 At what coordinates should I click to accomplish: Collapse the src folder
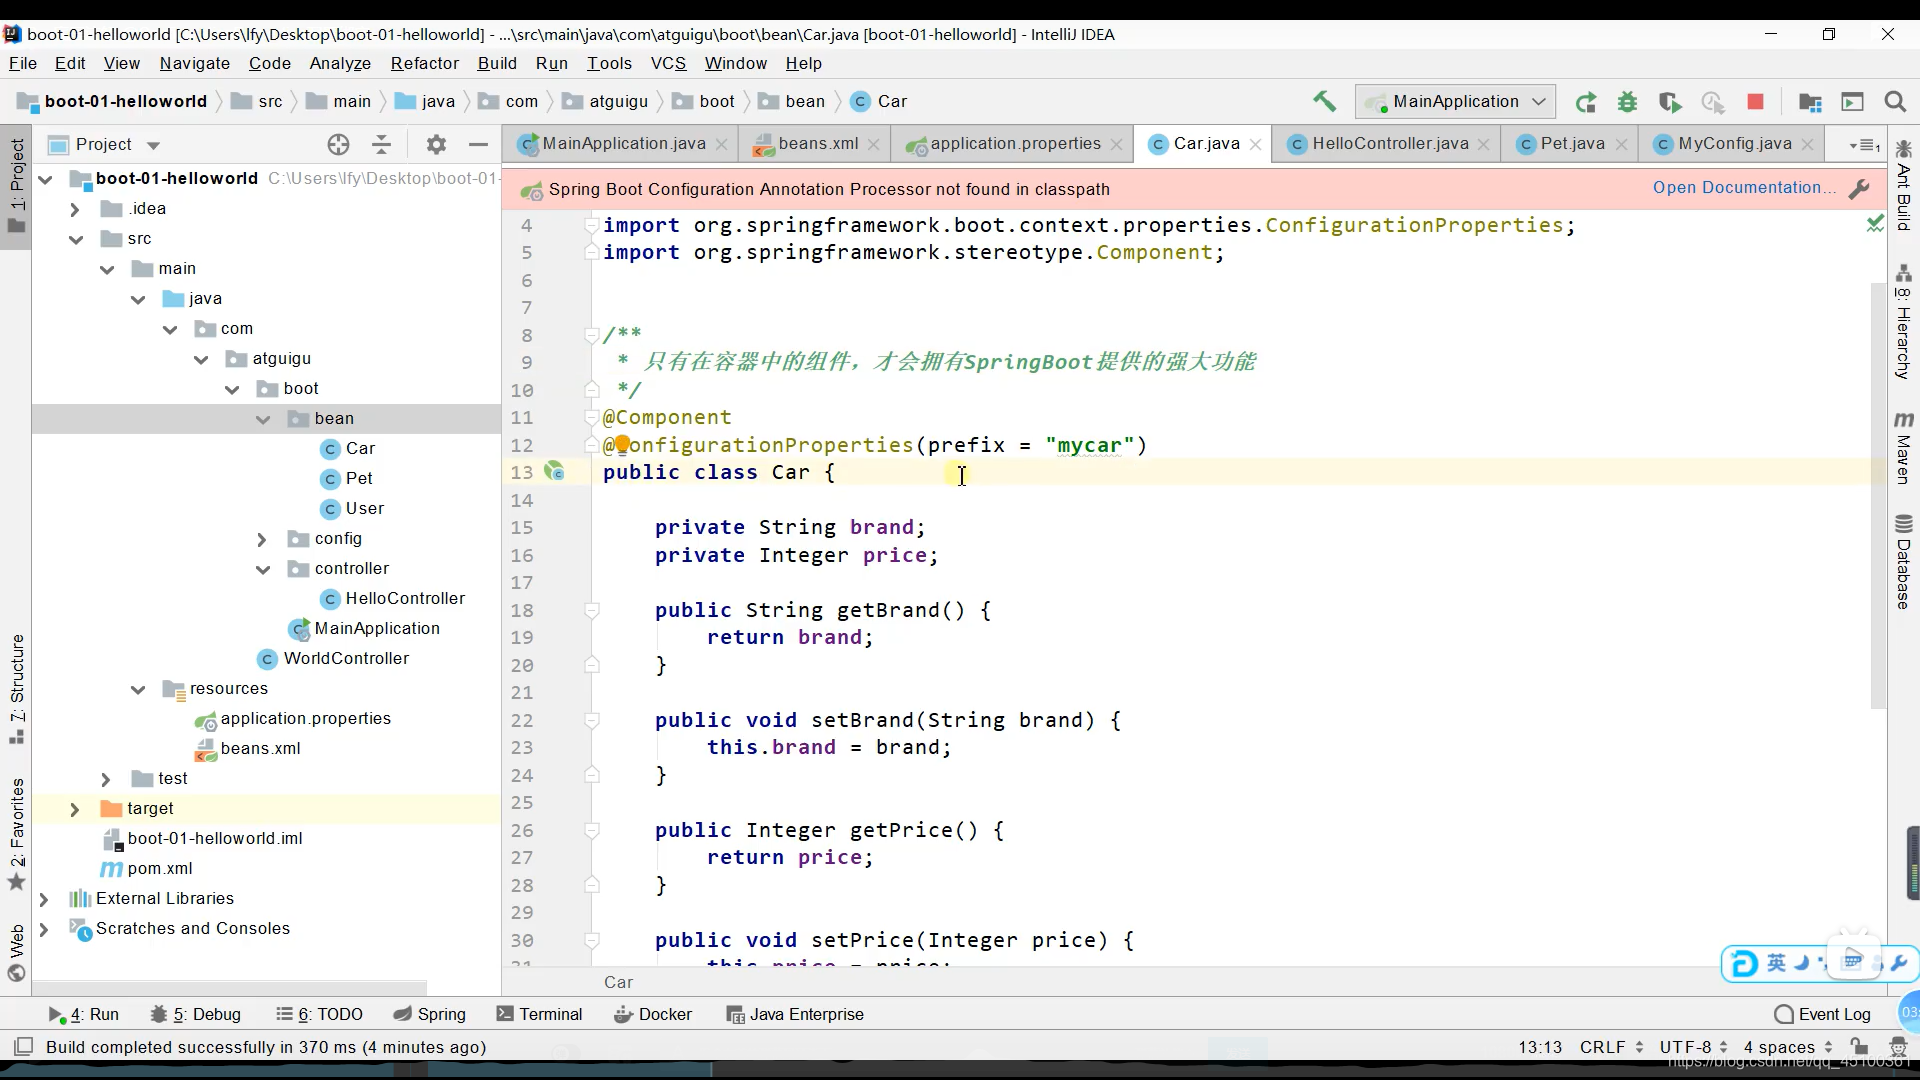[x=76, y=239]
